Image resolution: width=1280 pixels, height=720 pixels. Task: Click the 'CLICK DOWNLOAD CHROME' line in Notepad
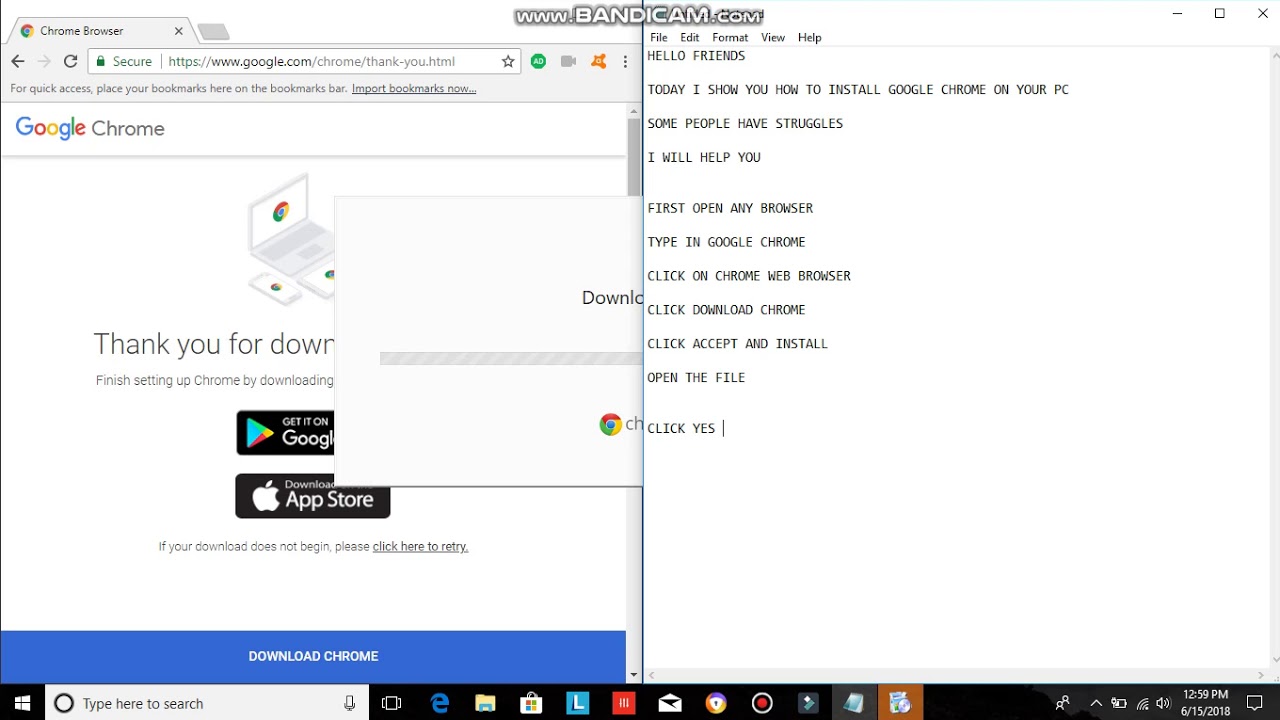tap(726, 310)
